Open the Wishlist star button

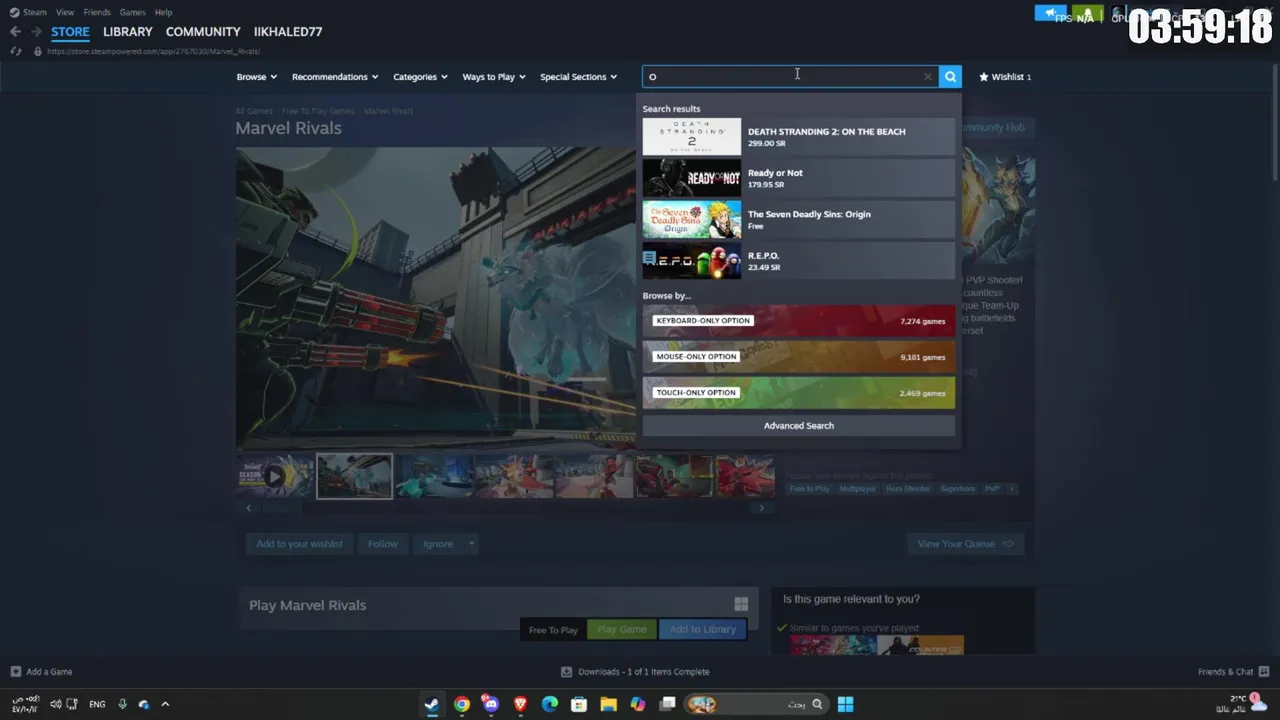[x=1005, y=76]
